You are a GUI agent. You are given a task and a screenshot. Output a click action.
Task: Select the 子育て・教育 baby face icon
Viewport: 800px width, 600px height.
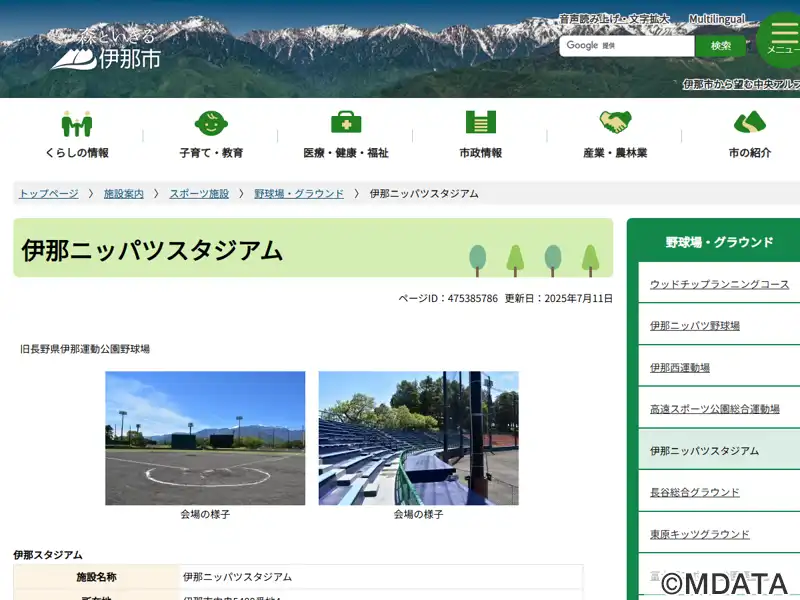click(211, 123)
